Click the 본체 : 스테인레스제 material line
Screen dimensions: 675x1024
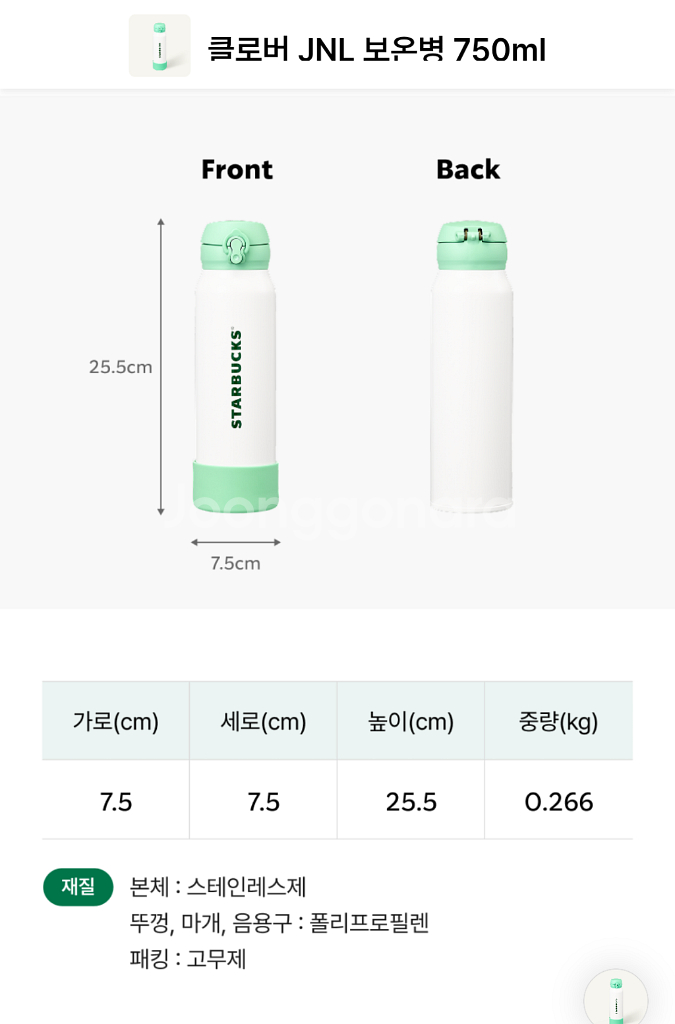pyautogui.click(x=218, y=887)
